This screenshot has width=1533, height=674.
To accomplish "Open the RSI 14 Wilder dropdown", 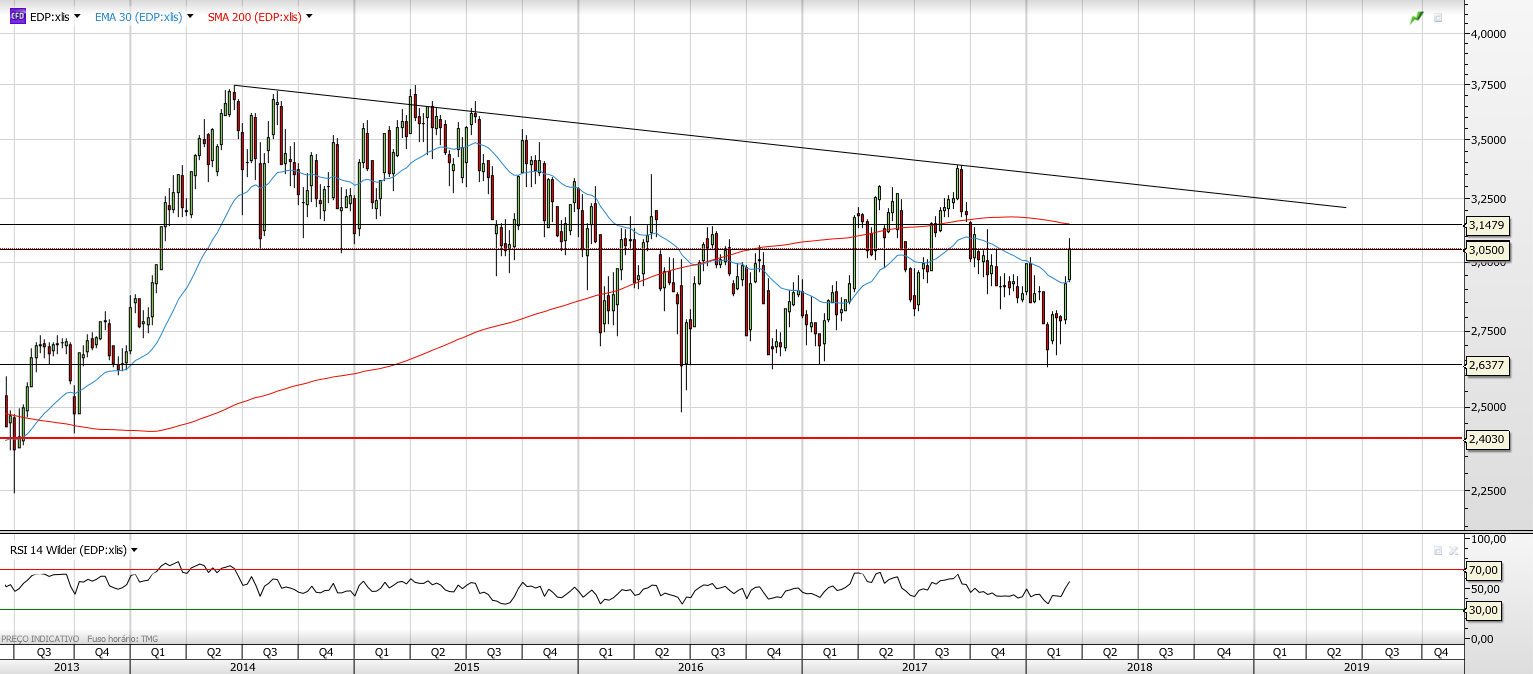I will 134,550.
